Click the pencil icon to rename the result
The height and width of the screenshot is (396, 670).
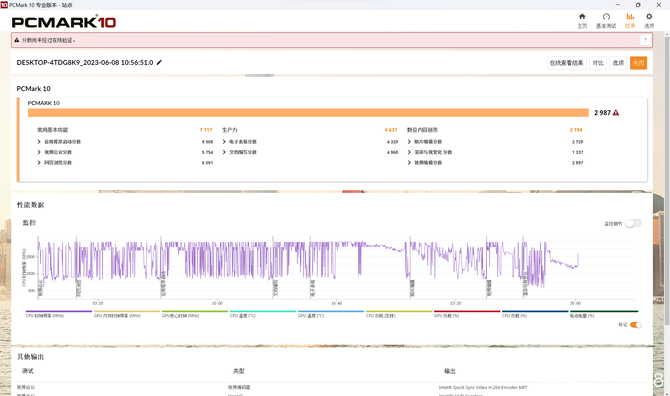click(x=159, y=62)
